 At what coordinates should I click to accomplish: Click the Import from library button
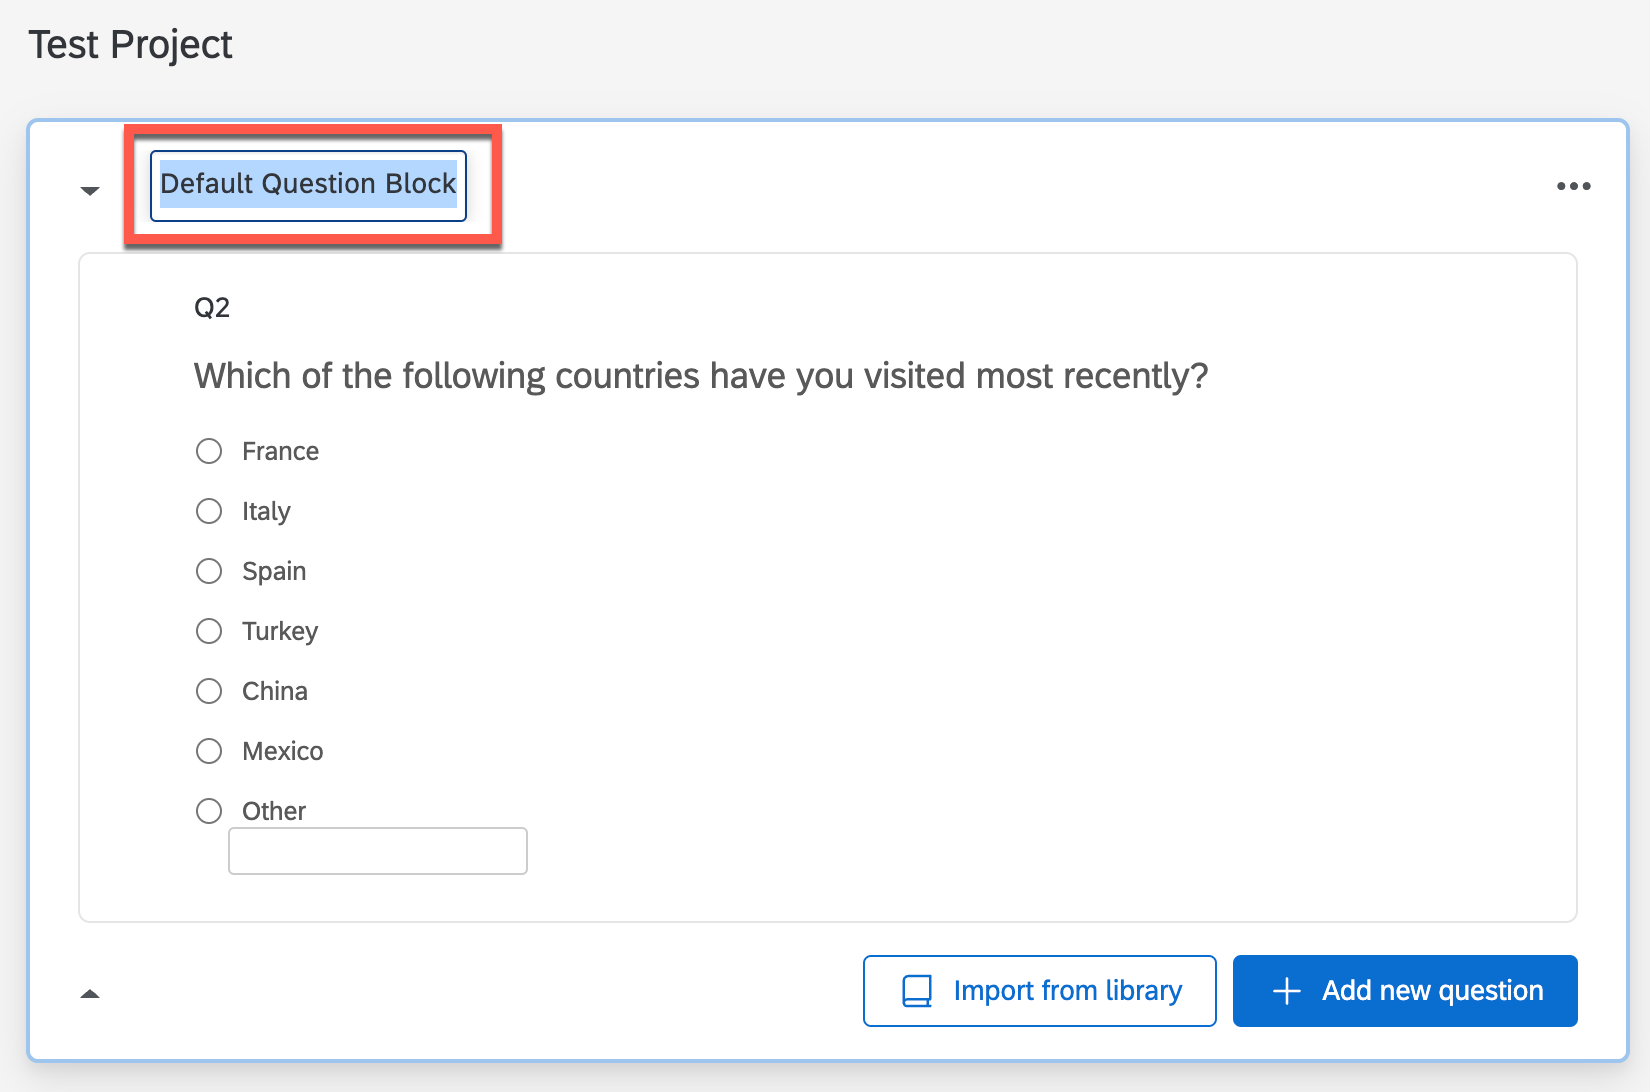[x=1040, y=990]
